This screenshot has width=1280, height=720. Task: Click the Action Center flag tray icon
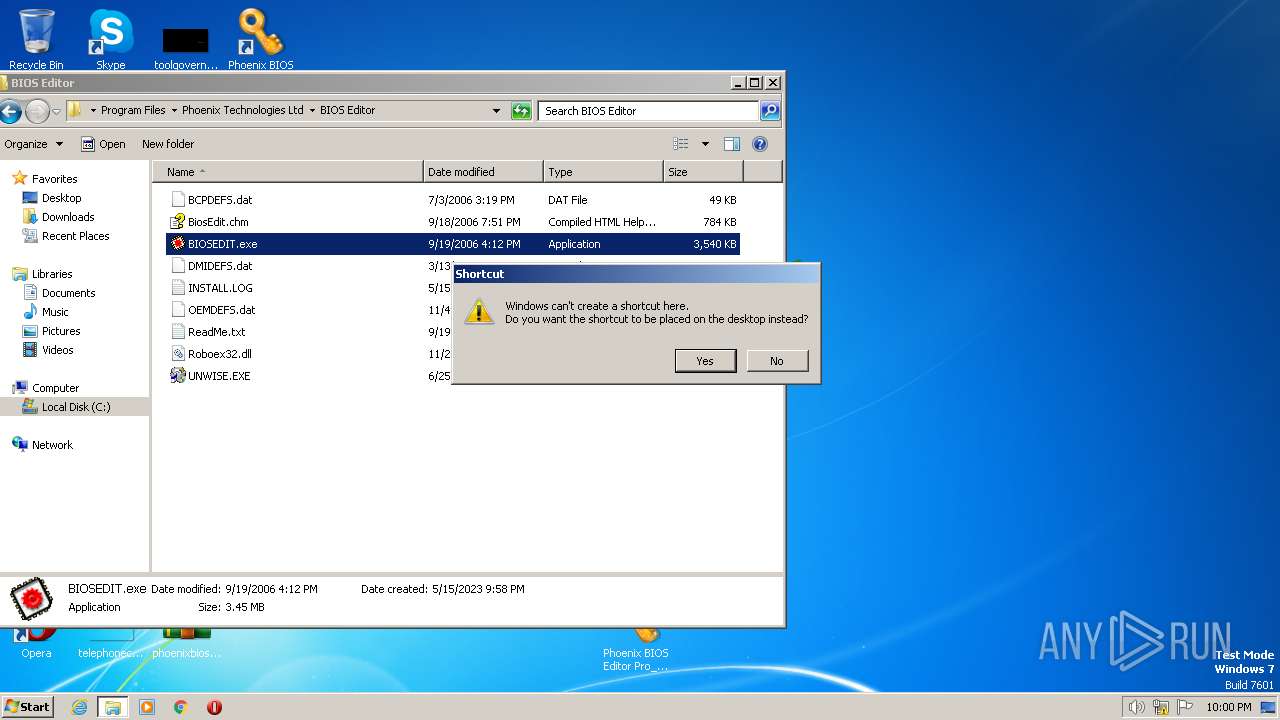pyautogui.click(x=1185, y=707)
